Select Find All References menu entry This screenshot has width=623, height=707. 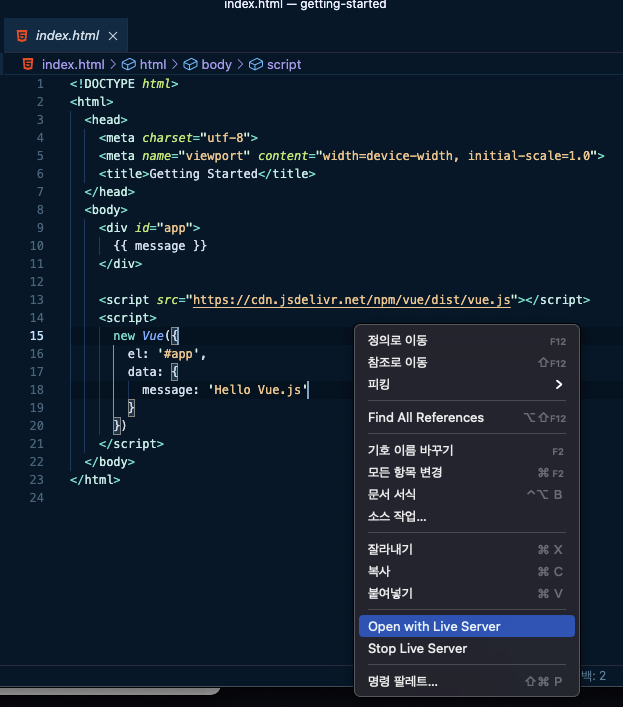click(467, 418)
